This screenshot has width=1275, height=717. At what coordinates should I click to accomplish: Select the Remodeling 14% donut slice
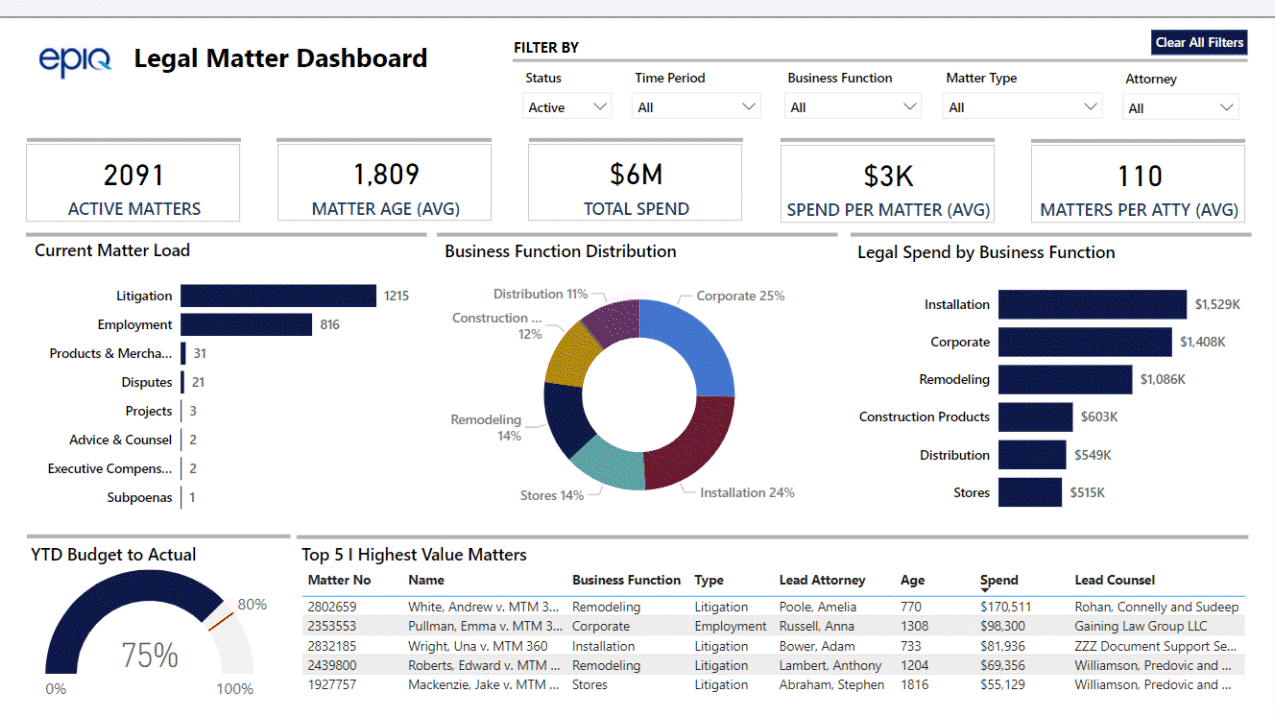pyautogui.click(x=565, y=419)
